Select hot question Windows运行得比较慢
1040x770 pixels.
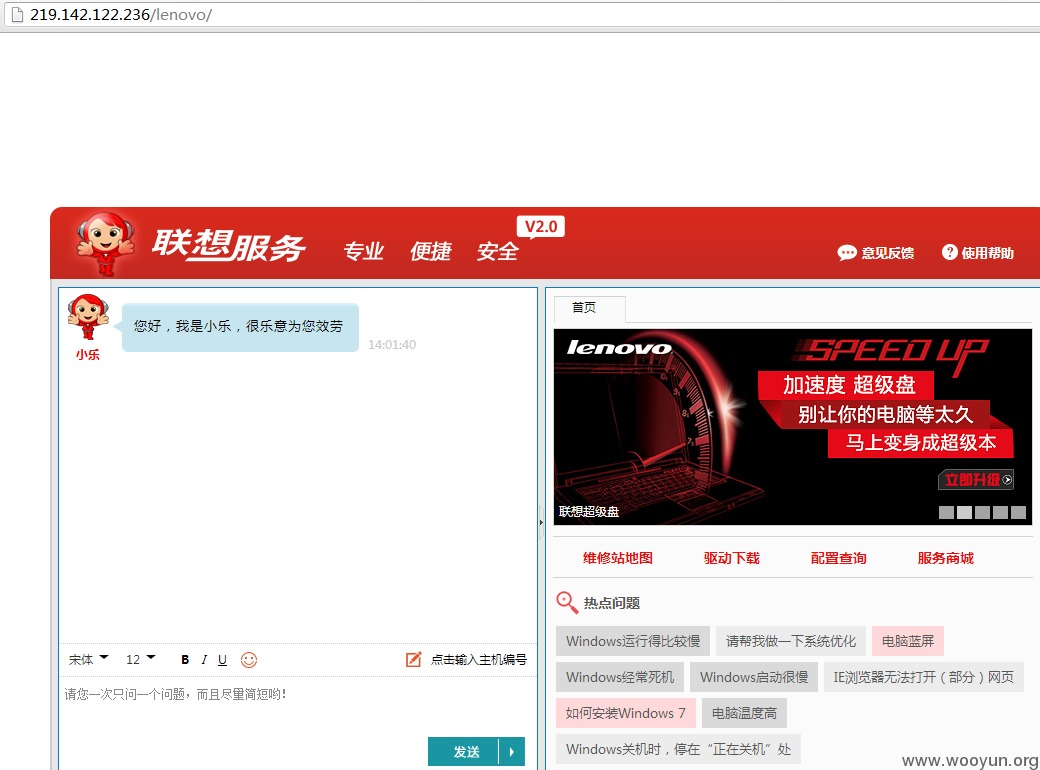click(633, 641)
